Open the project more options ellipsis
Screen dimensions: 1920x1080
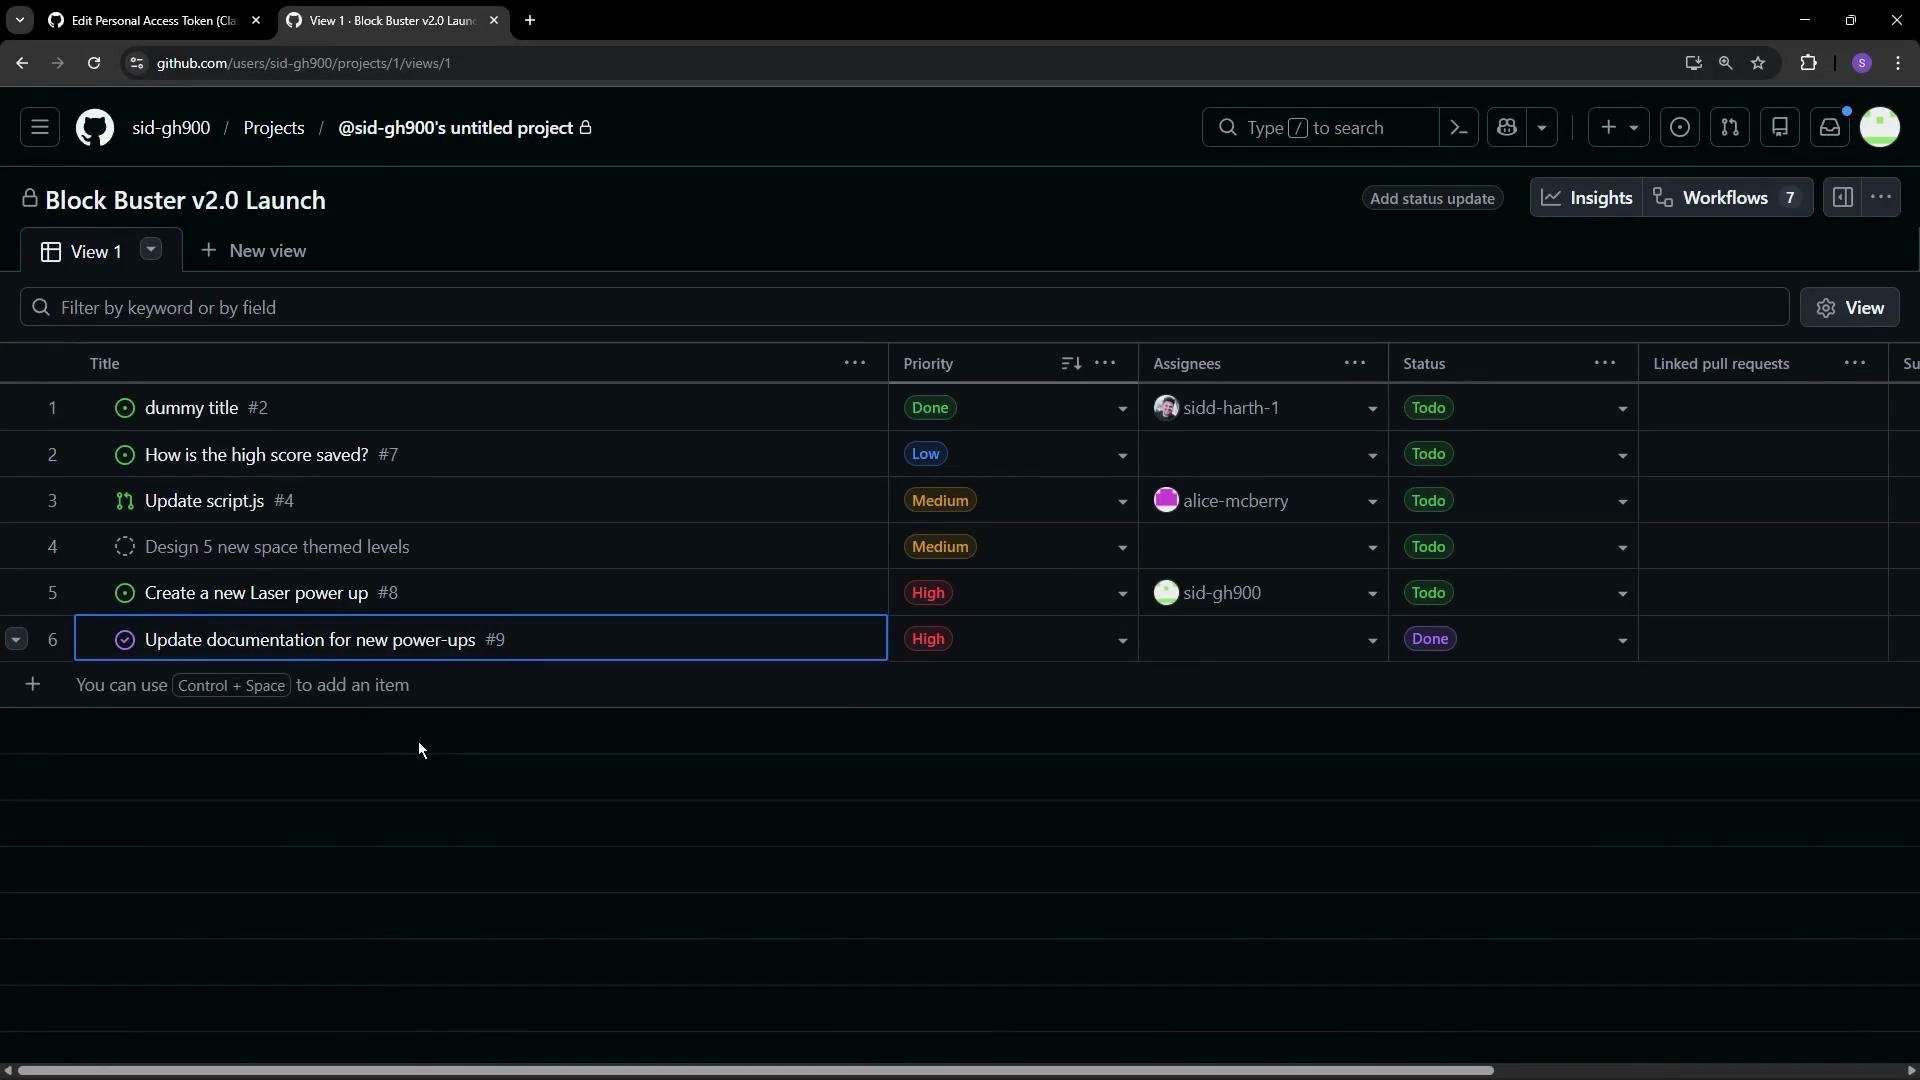point(1881,198)
